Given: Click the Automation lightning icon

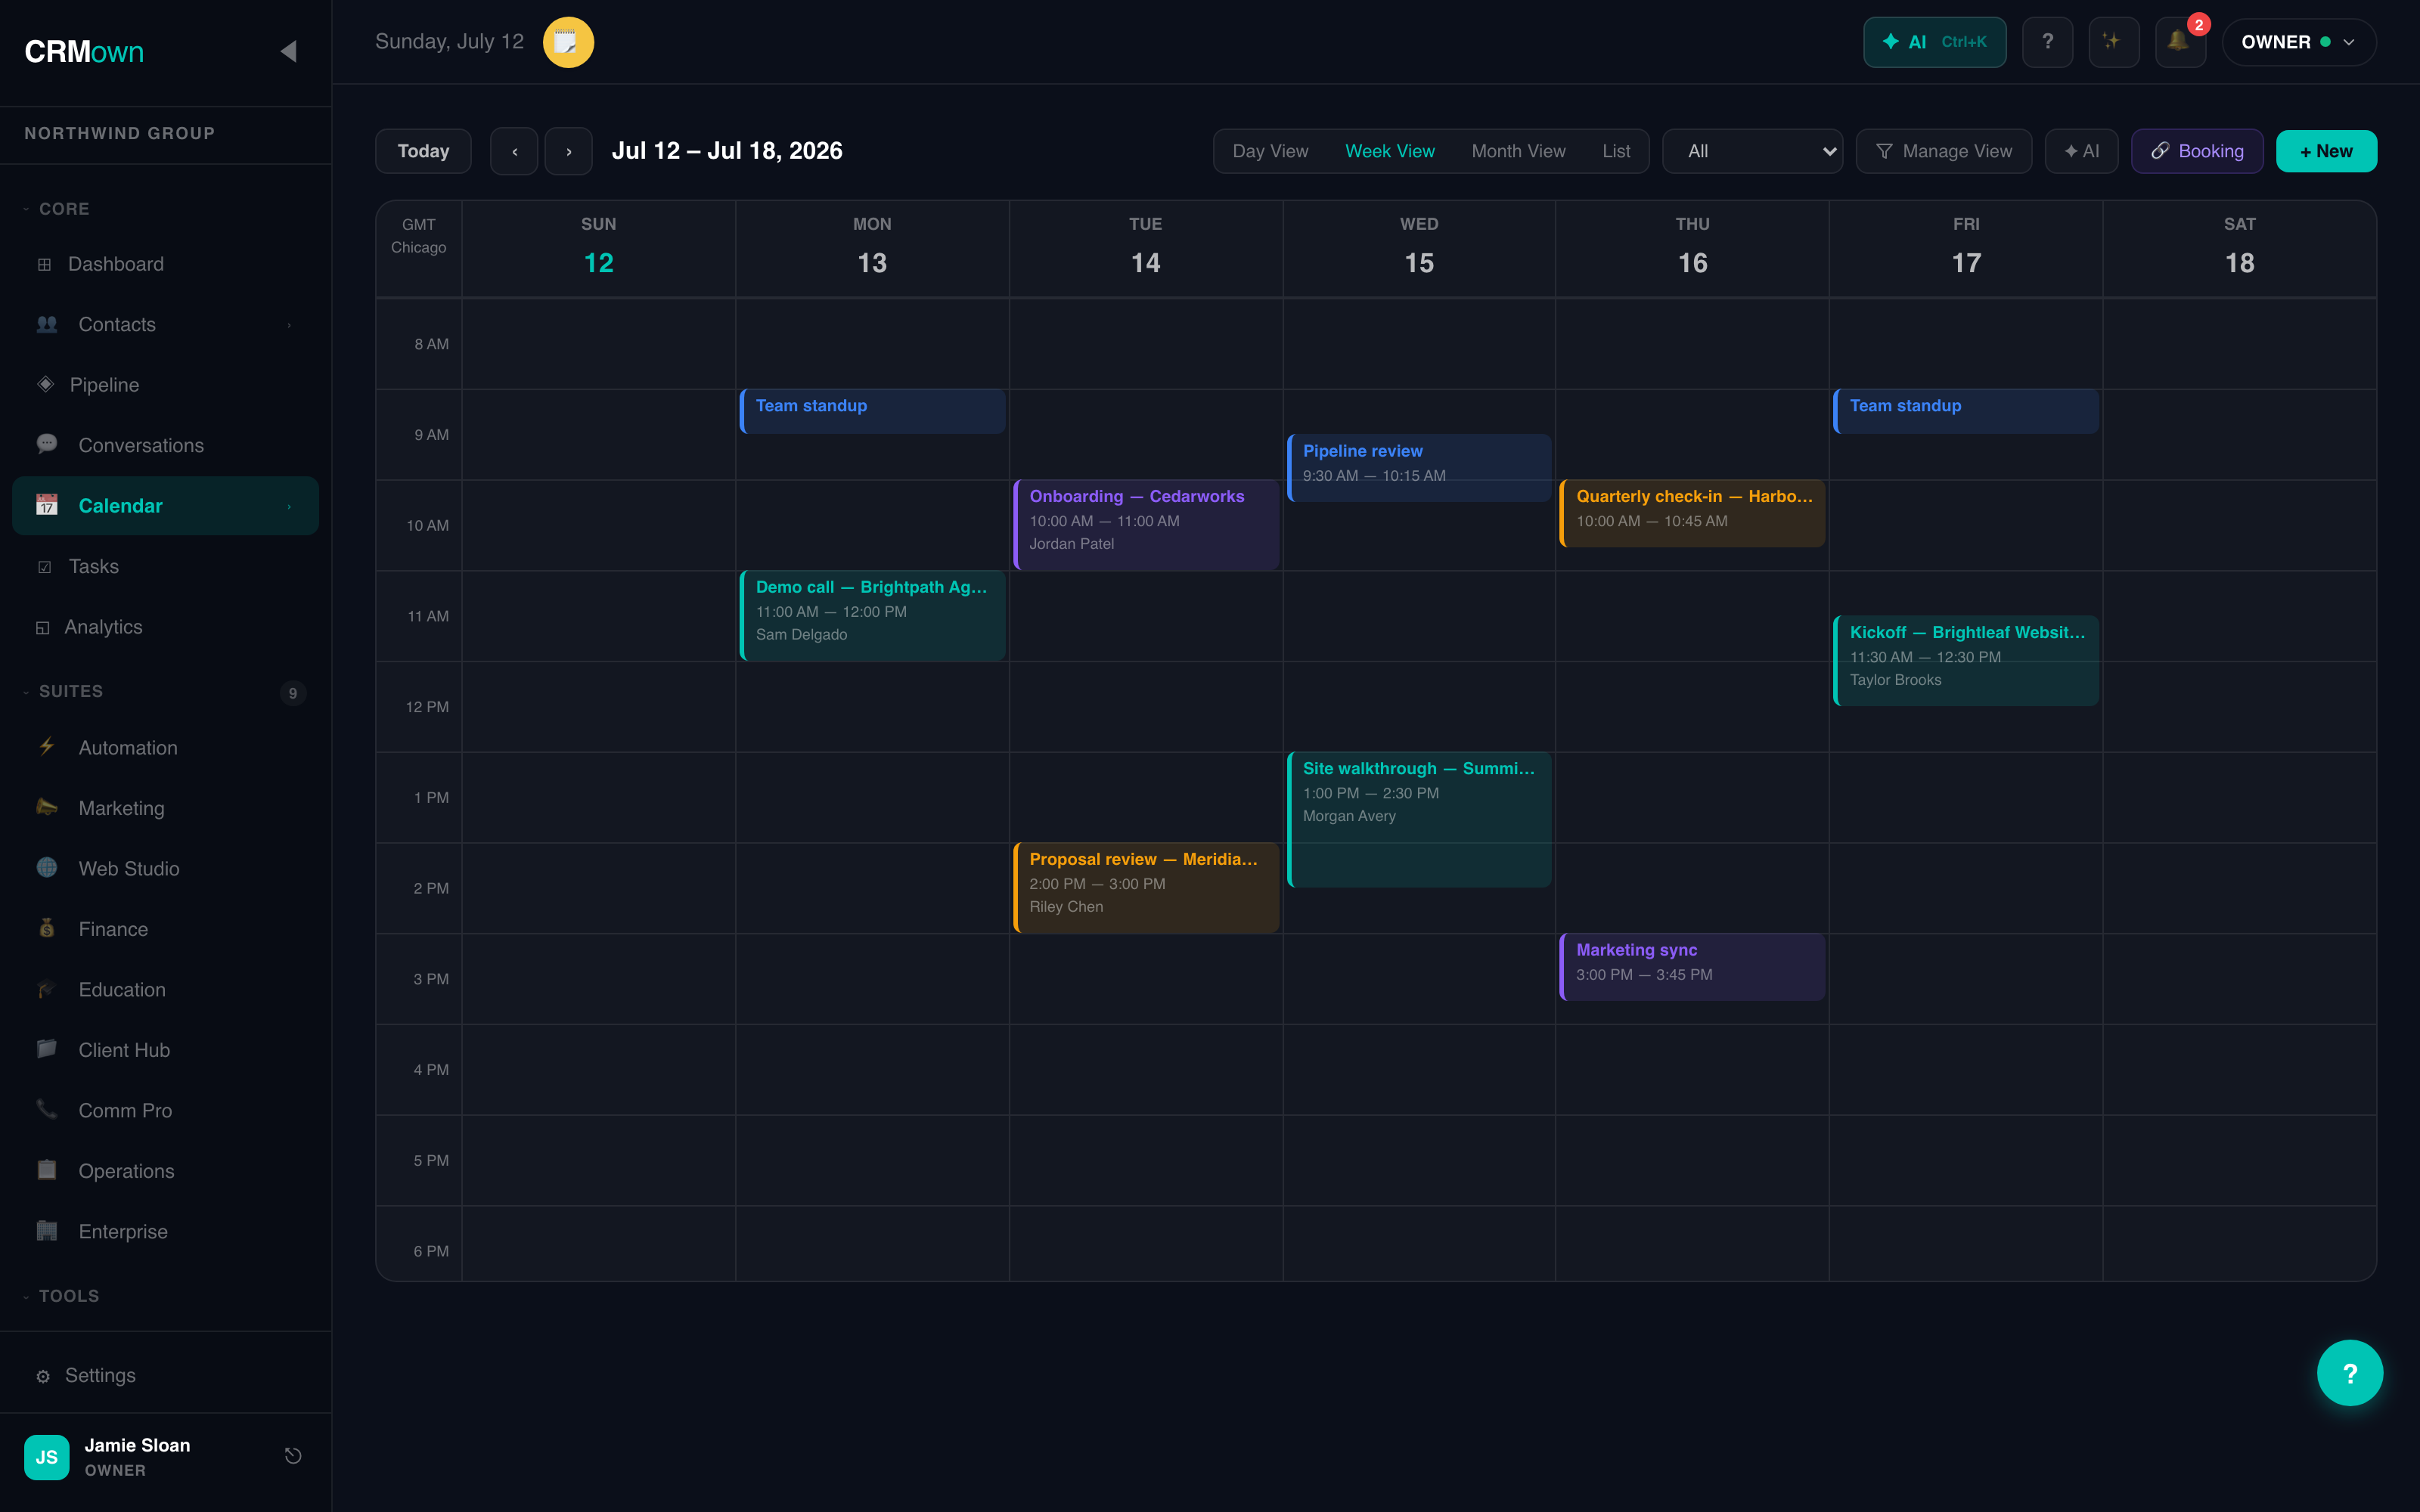Looking at the screenshot, I should (47, 747).
